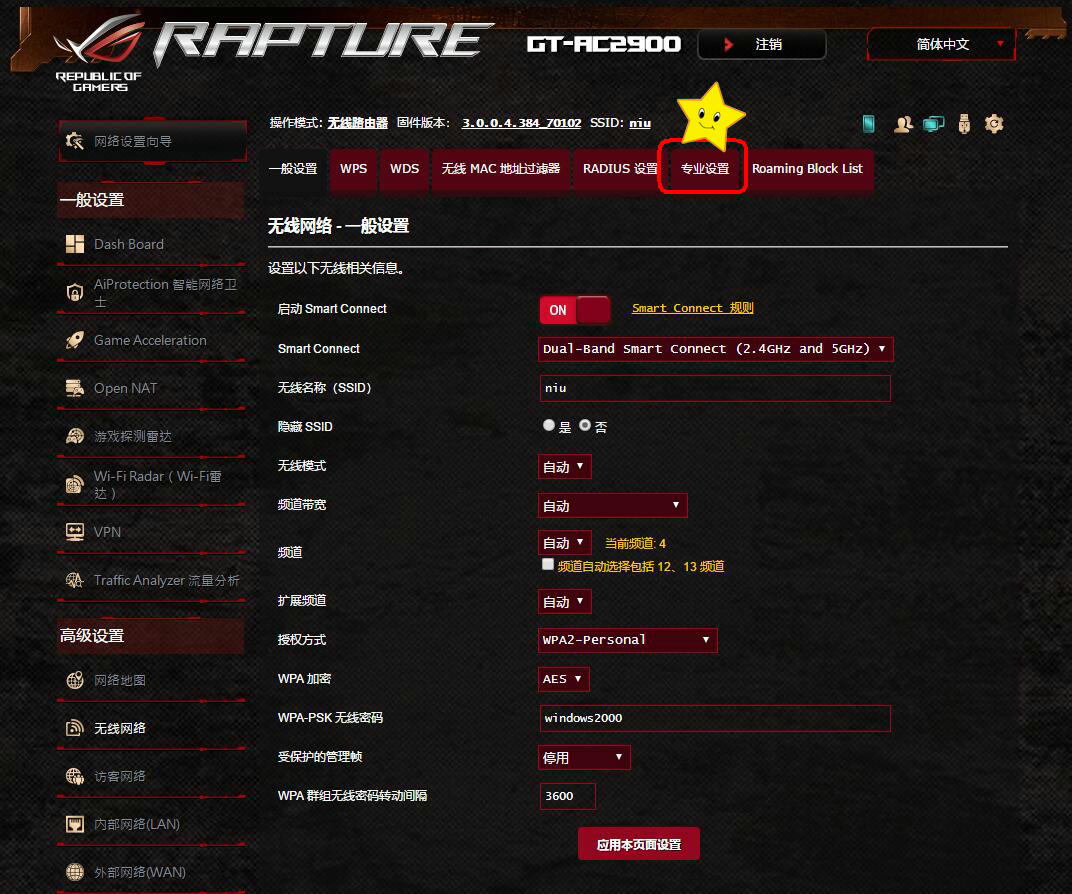Select 是 radio button for 隐藏 SSID

tap(548, 424)
